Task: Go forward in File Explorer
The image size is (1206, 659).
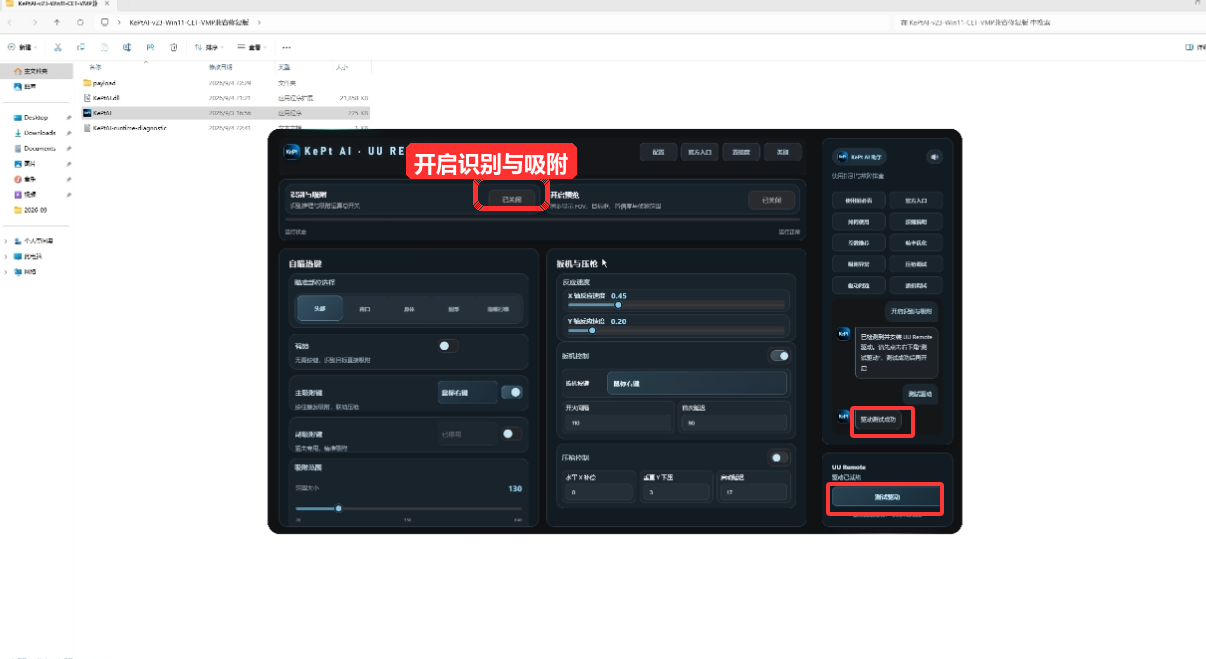Action: [x=35, y=22]
